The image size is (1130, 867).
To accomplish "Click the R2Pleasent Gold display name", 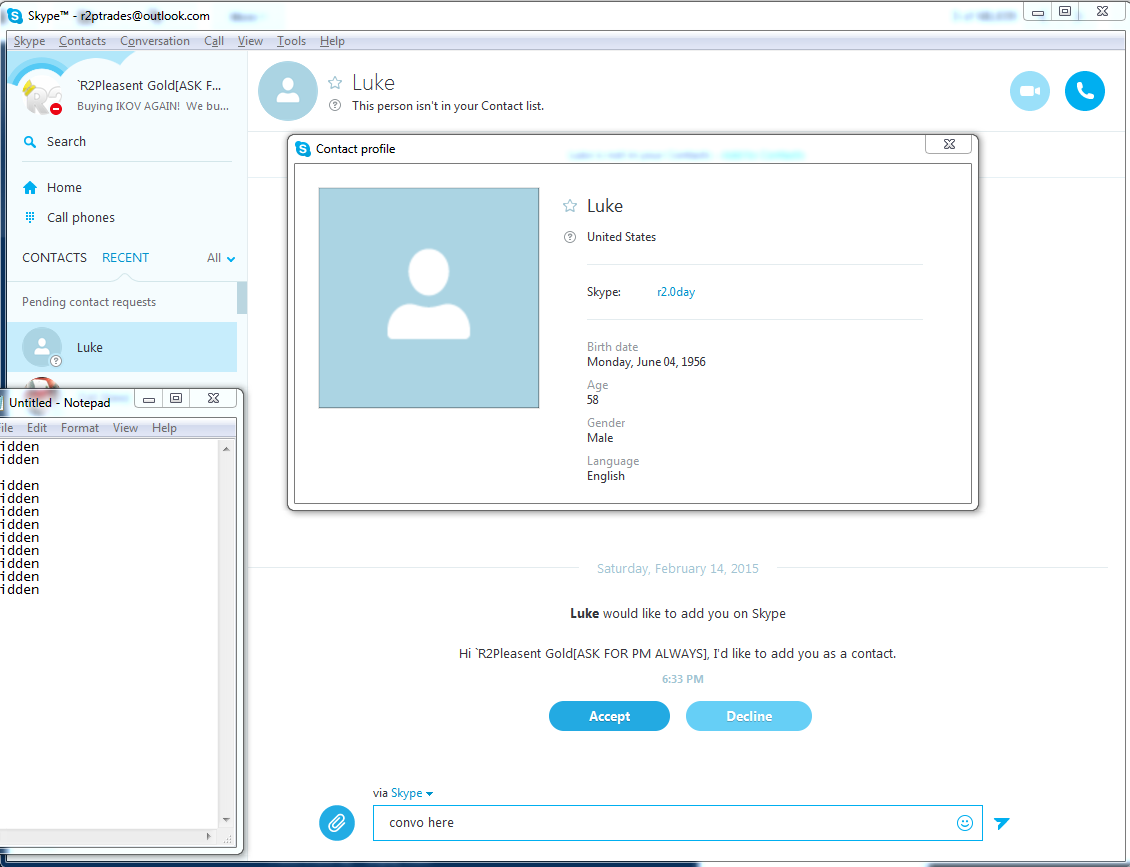I will point(149,86).
